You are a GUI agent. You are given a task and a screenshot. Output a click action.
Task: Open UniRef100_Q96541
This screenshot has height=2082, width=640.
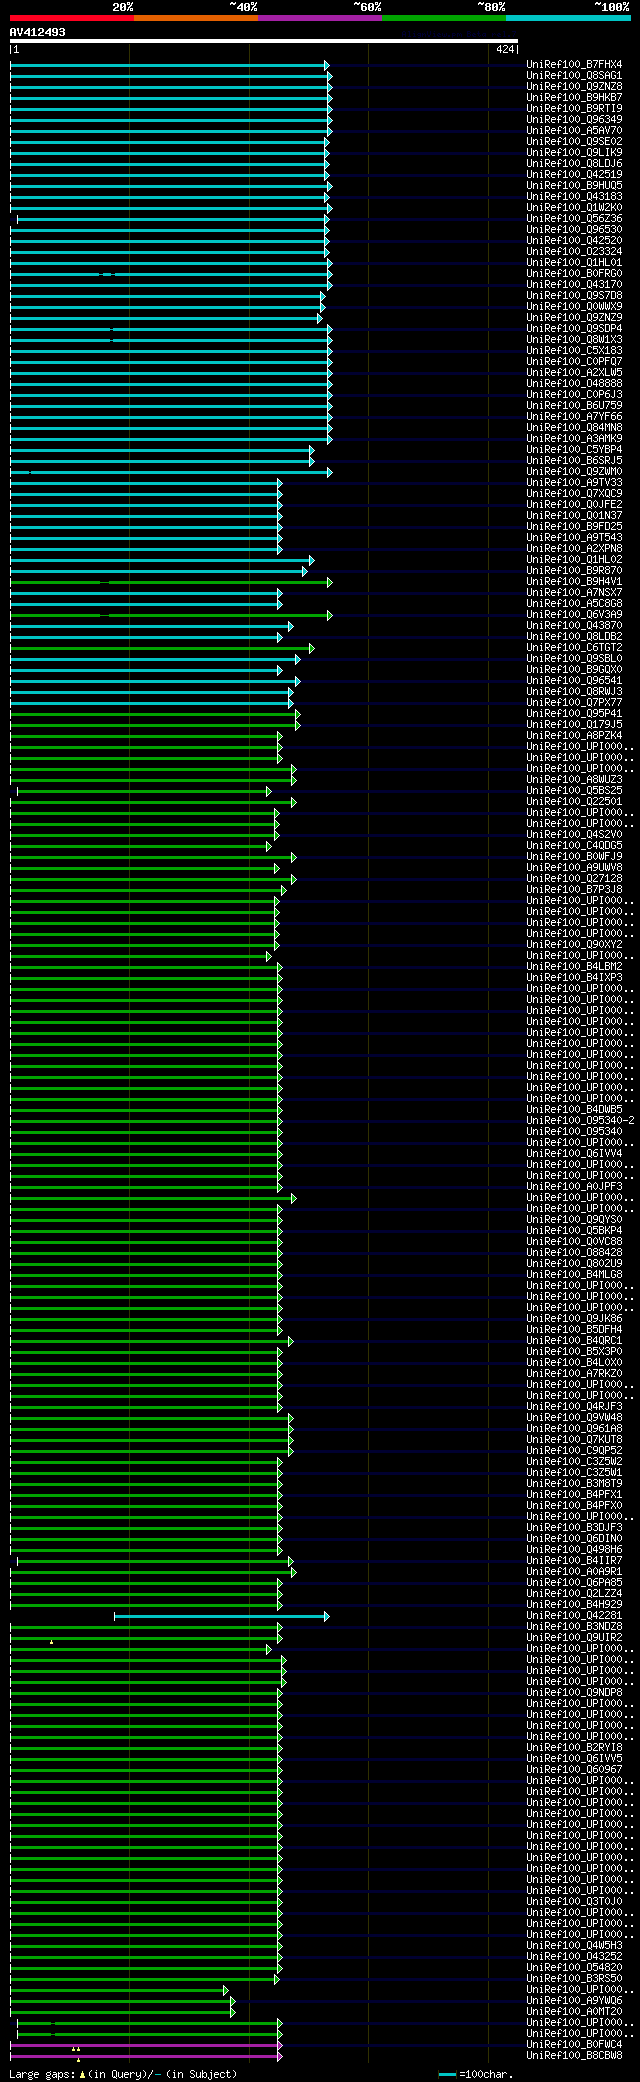[574, 680]
